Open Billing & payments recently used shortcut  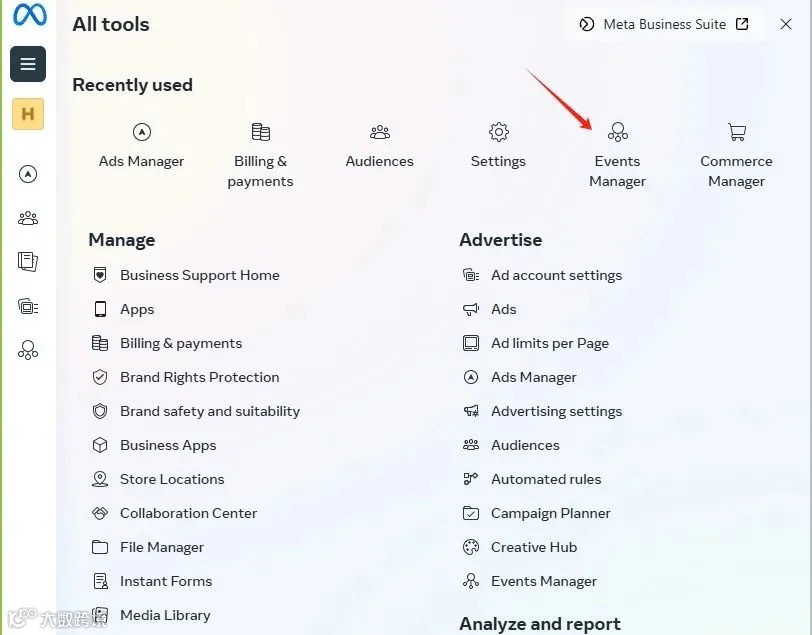260,155
